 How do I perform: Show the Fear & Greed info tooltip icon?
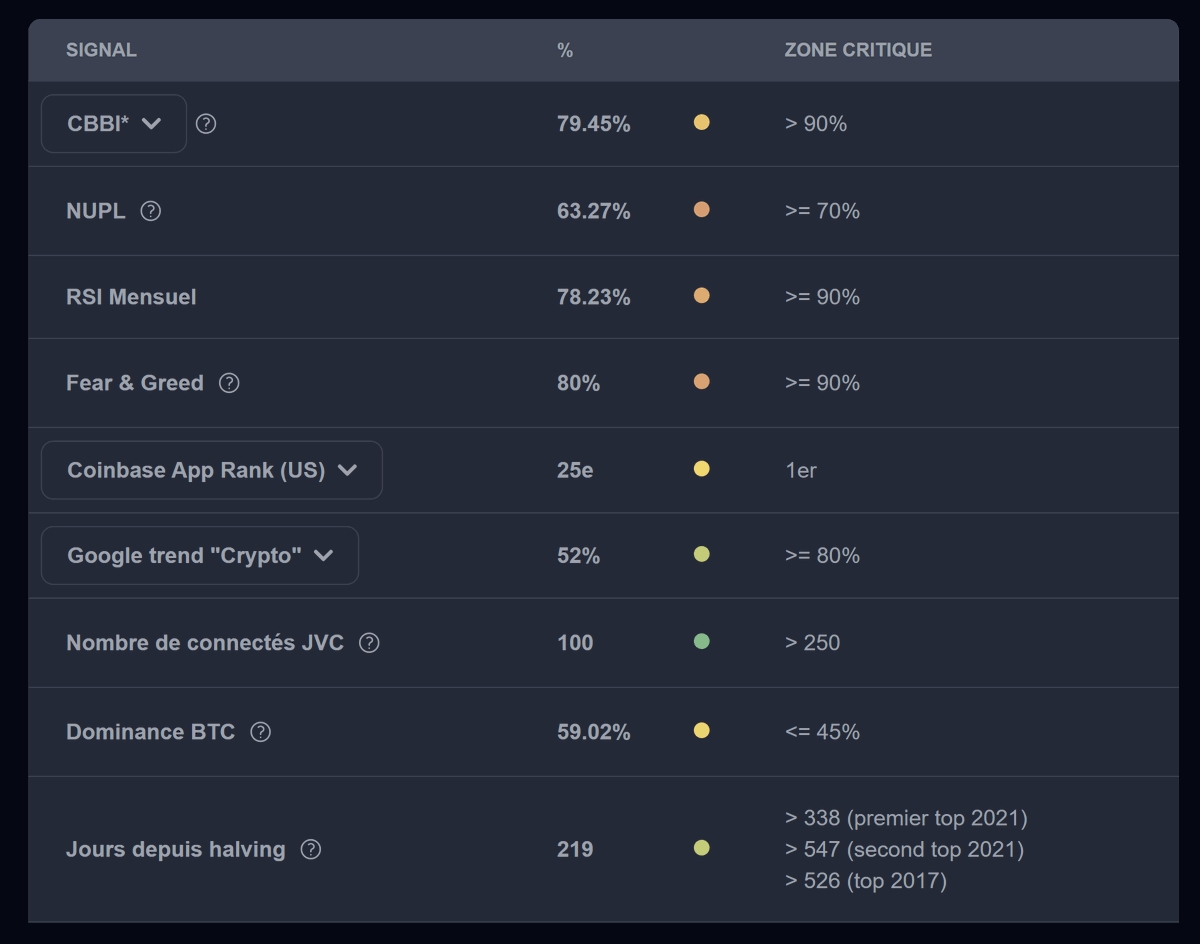(229, 383)
